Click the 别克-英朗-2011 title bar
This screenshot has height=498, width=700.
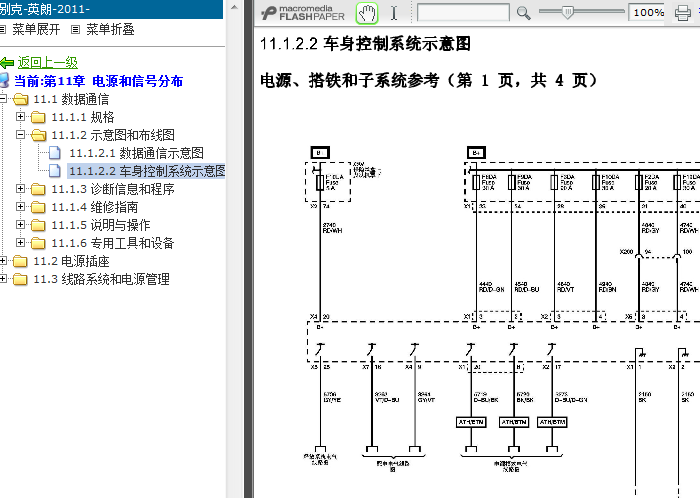pos(111,9)
